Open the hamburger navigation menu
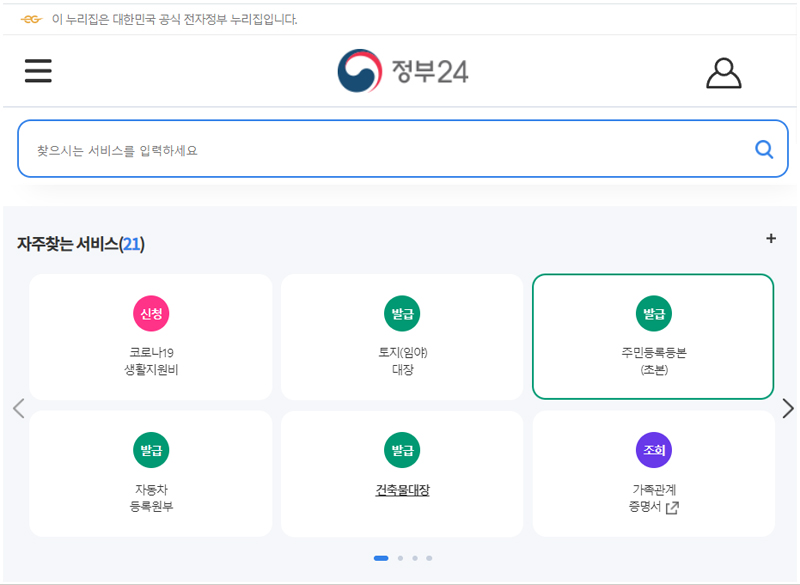This screenshot has width=800, height=585. pos(38,70)
